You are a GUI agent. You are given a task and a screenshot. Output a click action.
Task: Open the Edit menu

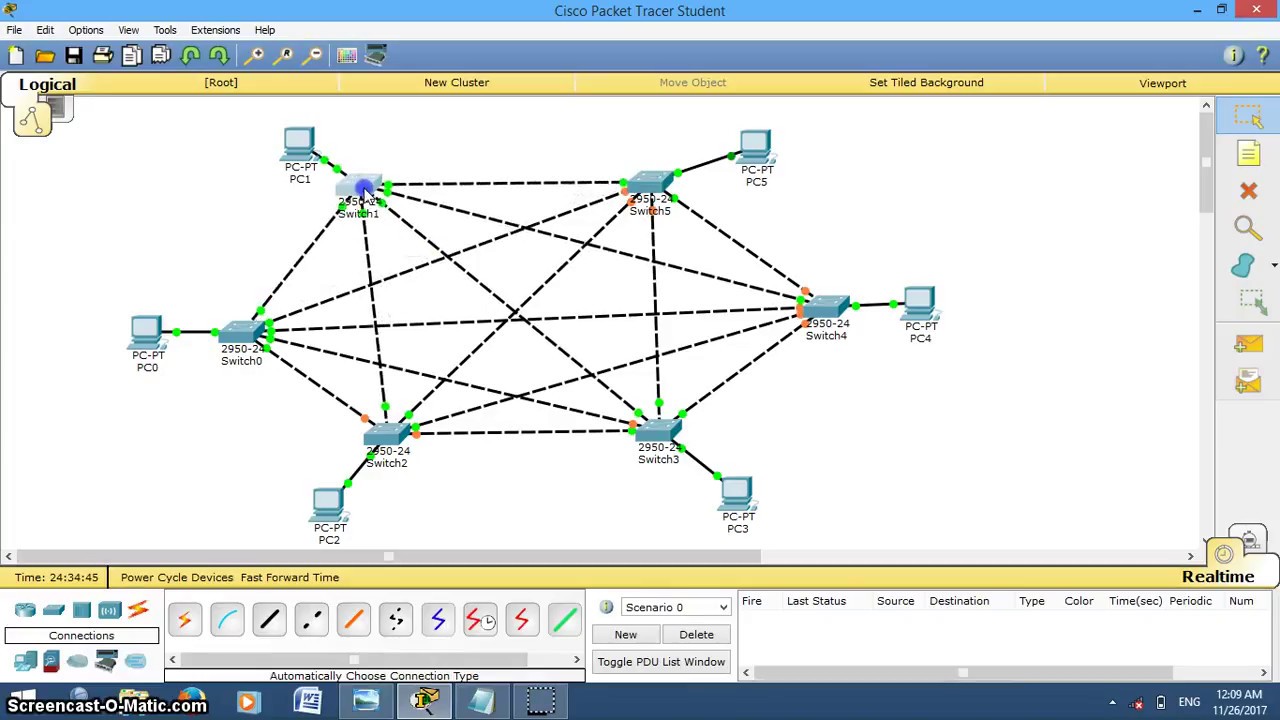(45, 30)
